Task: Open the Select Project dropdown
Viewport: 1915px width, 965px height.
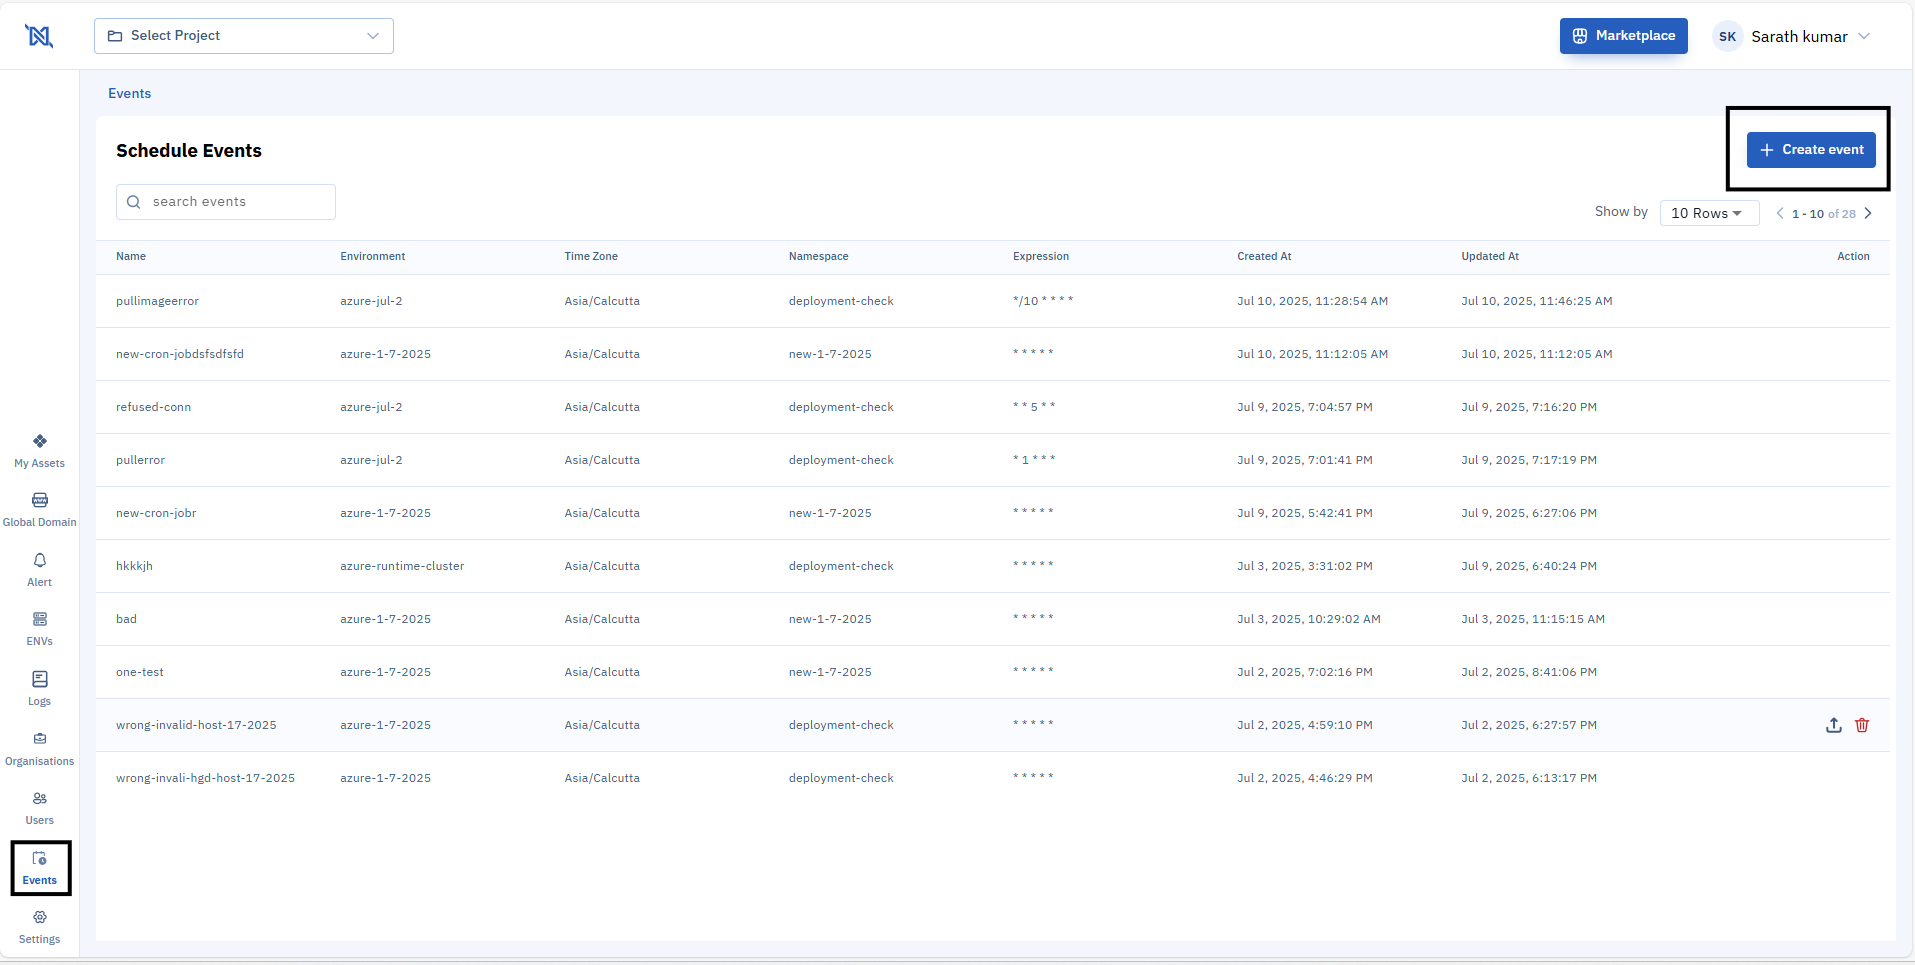Action: coord(244,36)
